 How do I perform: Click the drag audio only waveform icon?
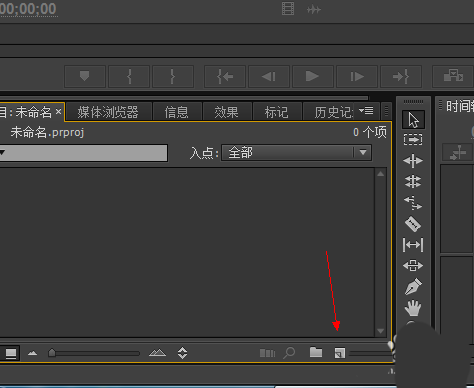[314, 10]
